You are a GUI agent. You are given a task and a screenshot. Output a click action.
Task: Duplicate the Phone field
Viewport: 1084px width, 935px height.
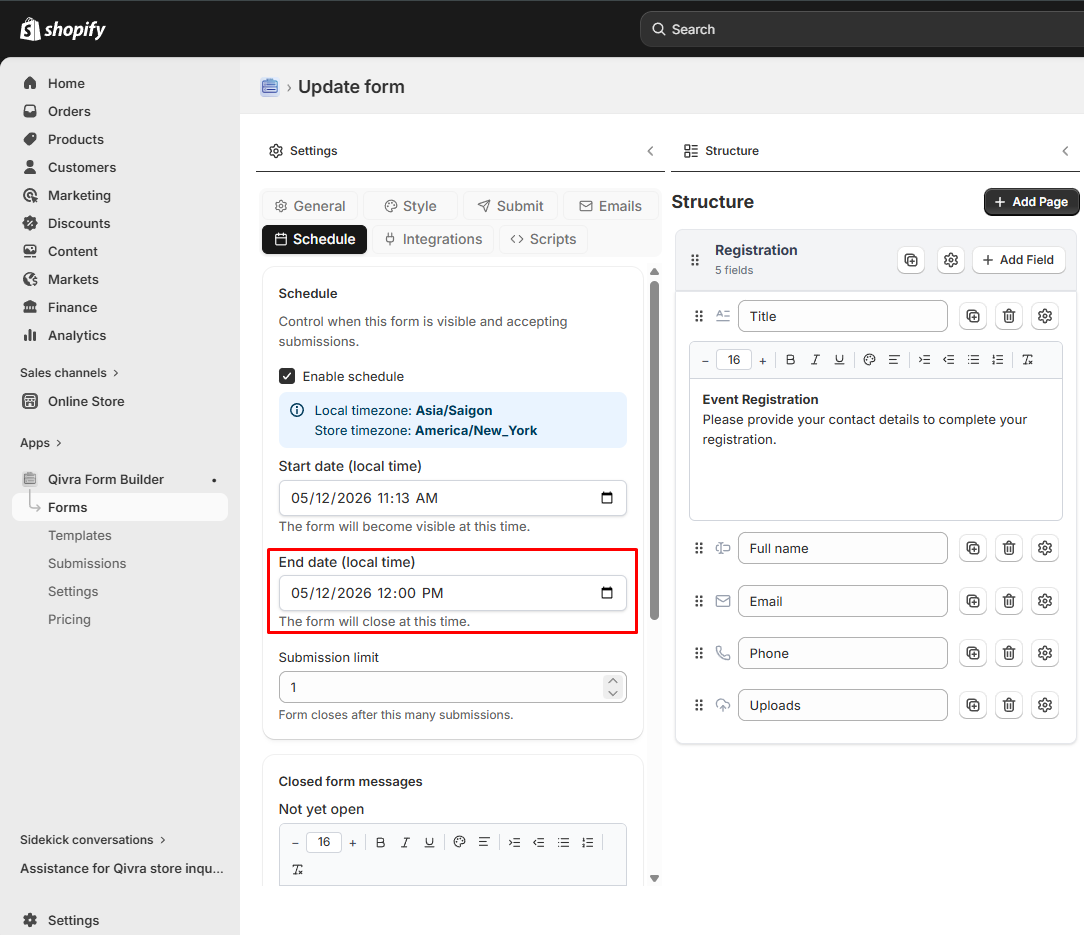click(x=973, y=653)
